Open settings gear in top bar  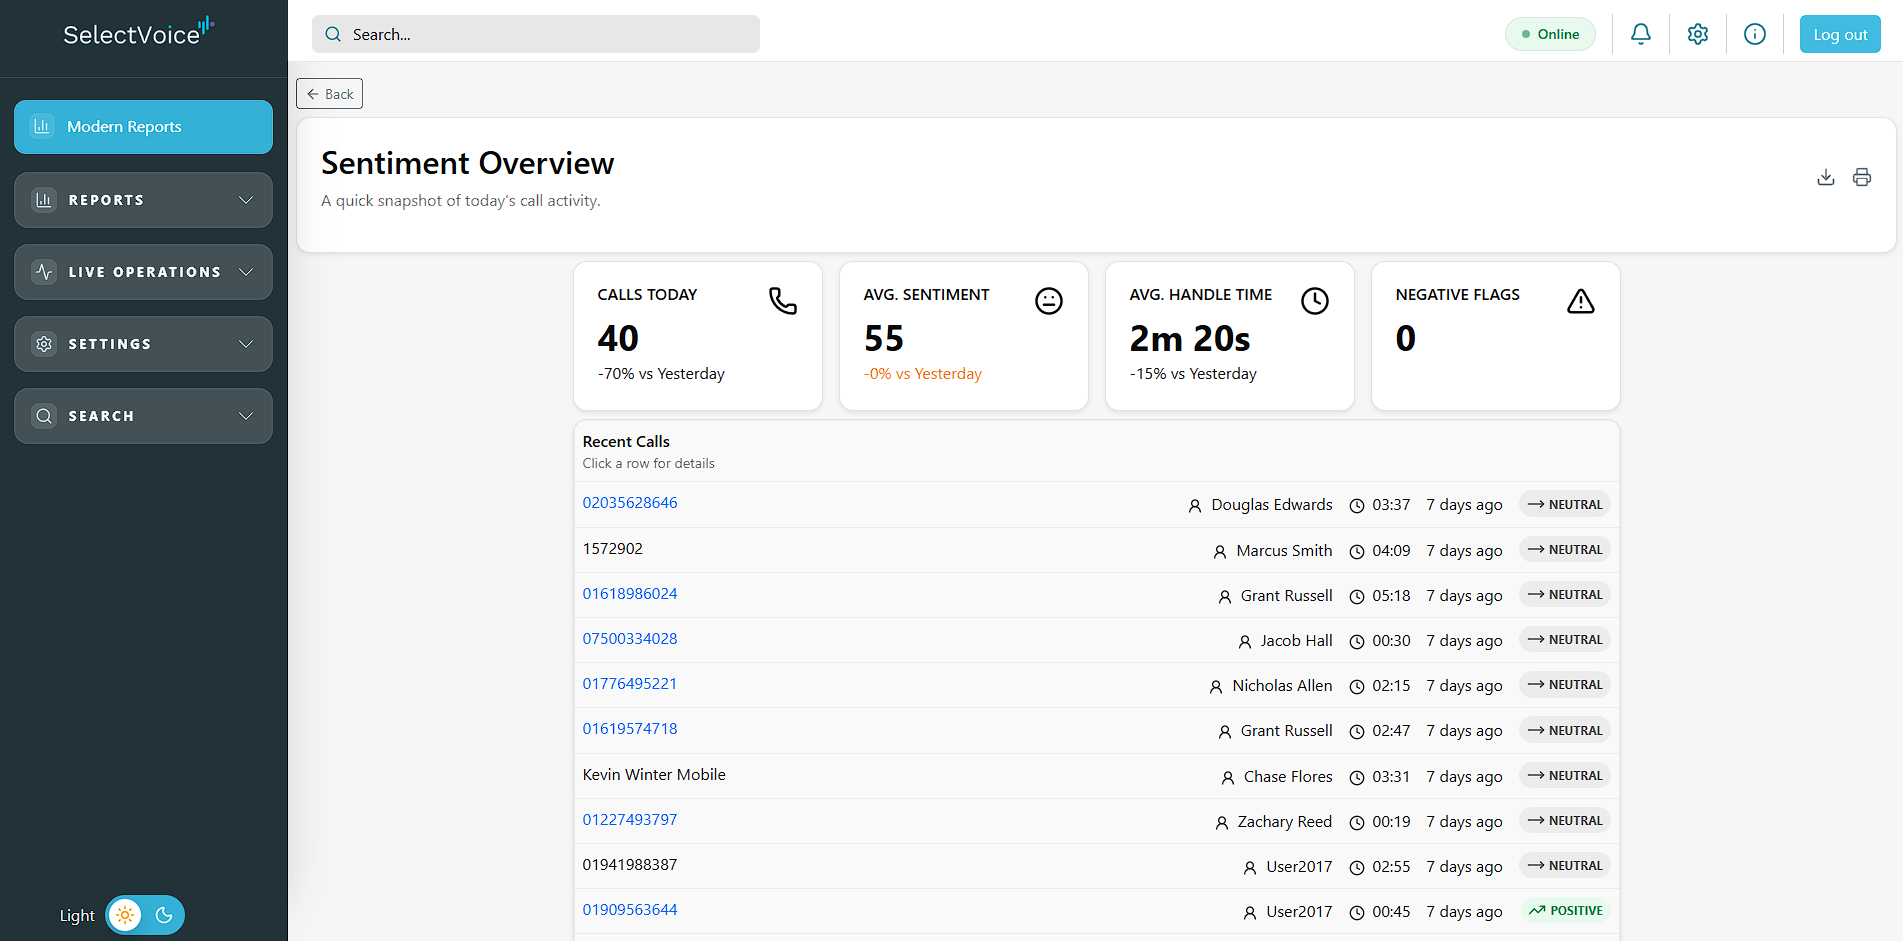(x=1698, y=34)
